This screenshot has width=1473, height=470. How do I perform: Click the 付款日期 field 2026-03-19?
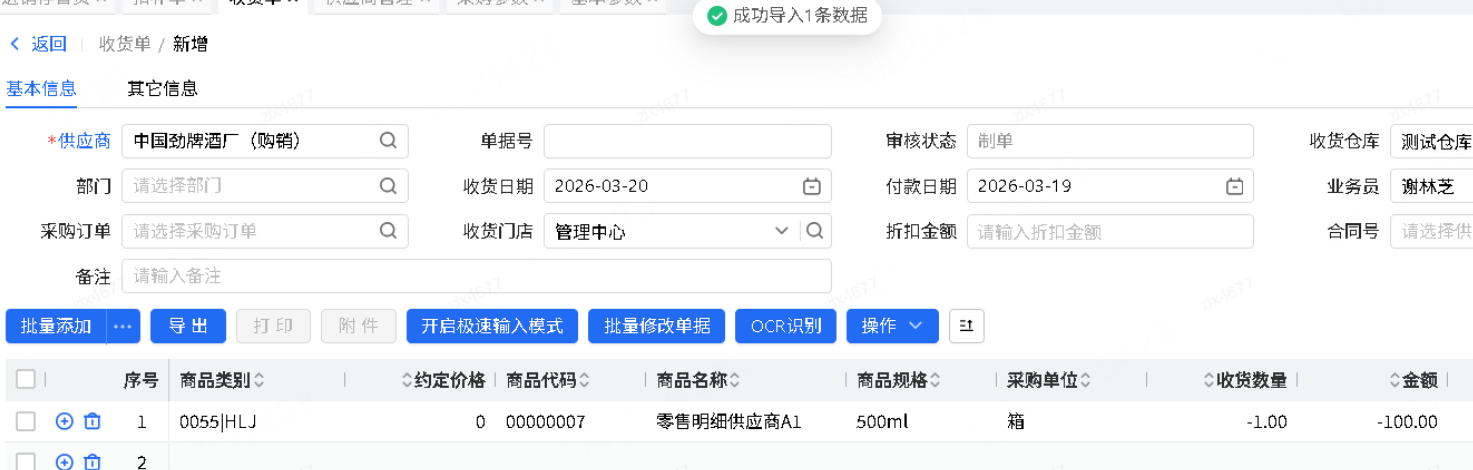[x=1110, y=186]
